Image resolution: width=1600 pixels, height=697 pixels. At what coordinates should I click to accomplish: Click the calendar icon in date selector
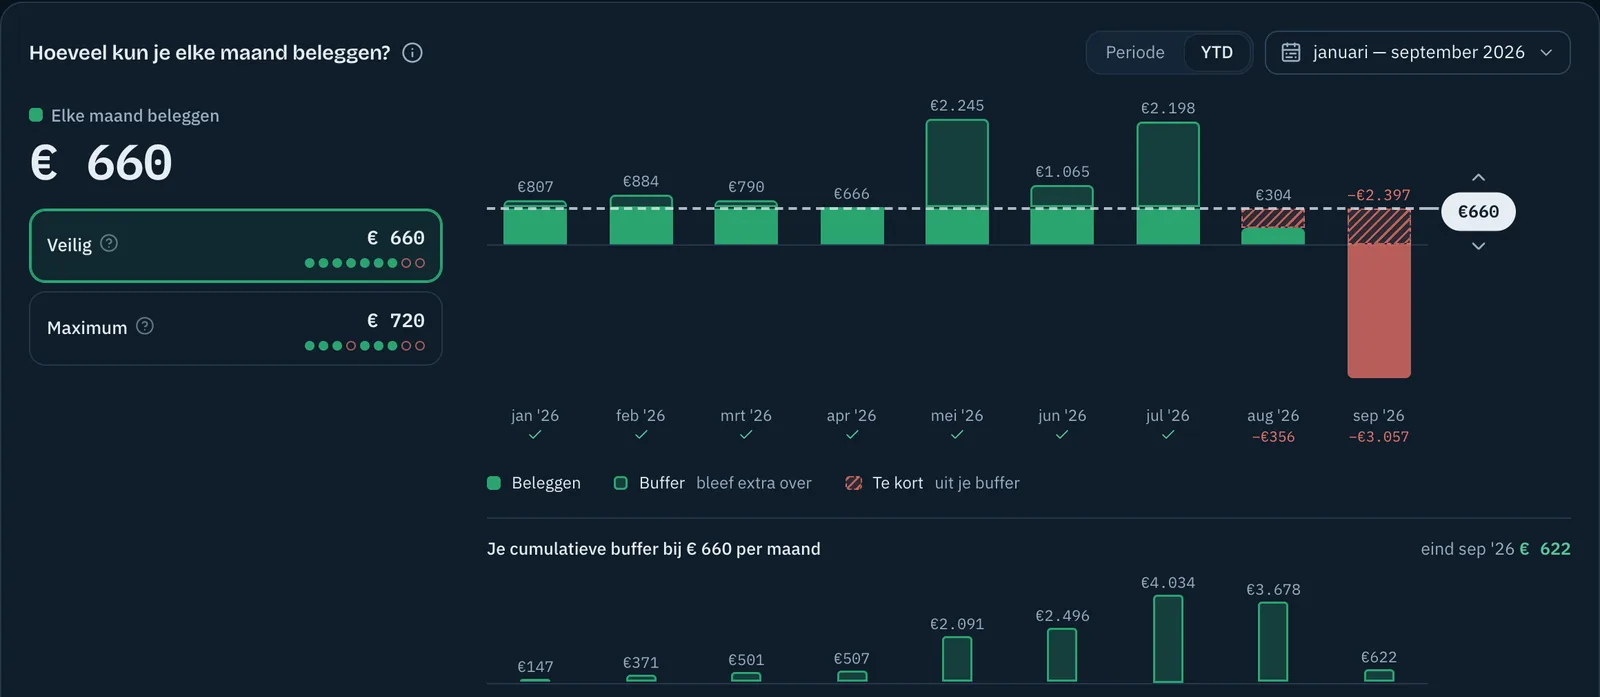tap(1291, 52)
